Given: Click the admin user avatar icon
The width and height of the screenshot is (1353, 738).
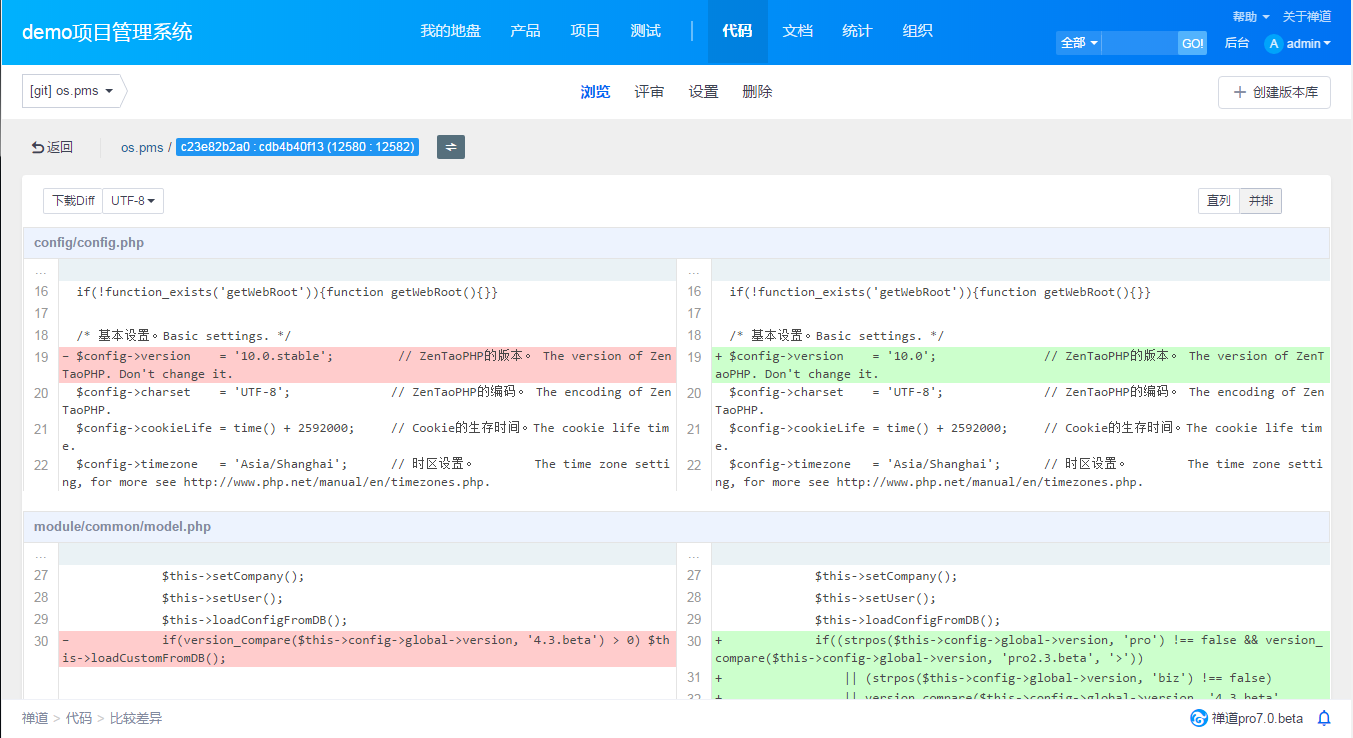Looking at the screenshot, I should (x=1273, y=43).
